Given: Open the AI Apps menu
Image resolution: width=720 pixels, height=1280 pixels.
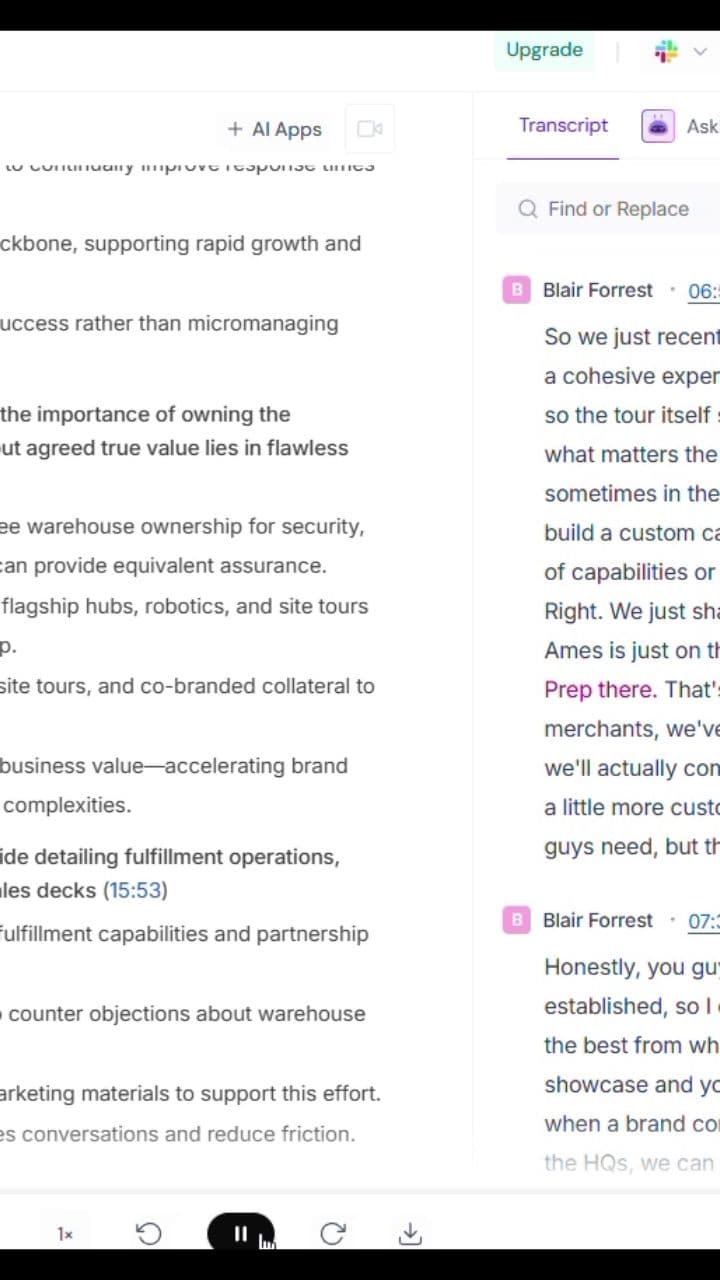Looking at the screenshot, I should click(x=275, y=129).
